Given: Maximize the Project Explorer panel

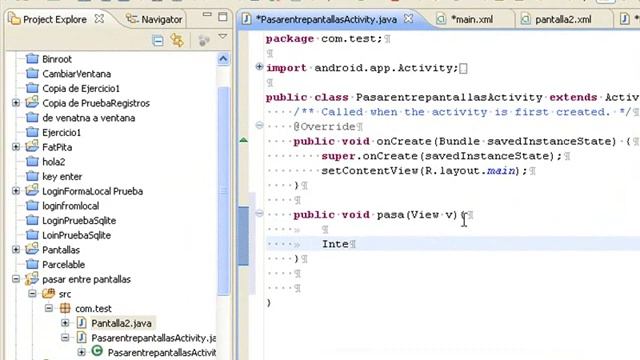Looking at the screenshot, I should tap(222, 17).
